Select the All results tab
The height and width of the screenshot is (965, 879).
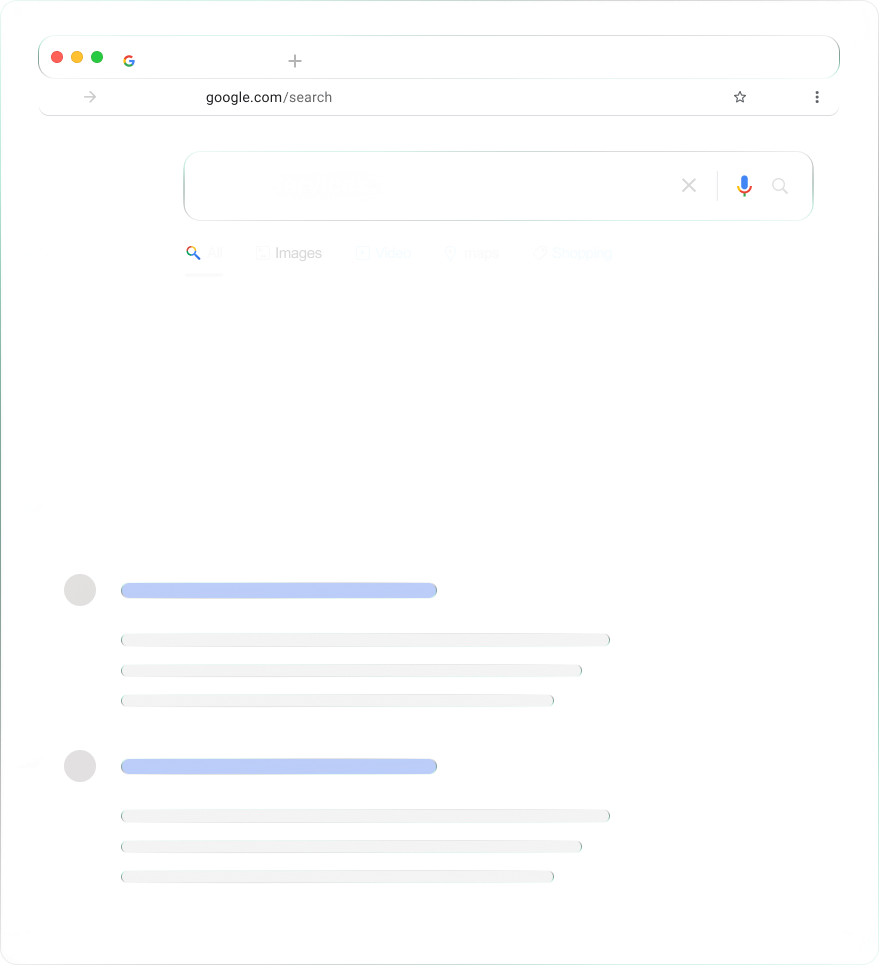[204, 253]
